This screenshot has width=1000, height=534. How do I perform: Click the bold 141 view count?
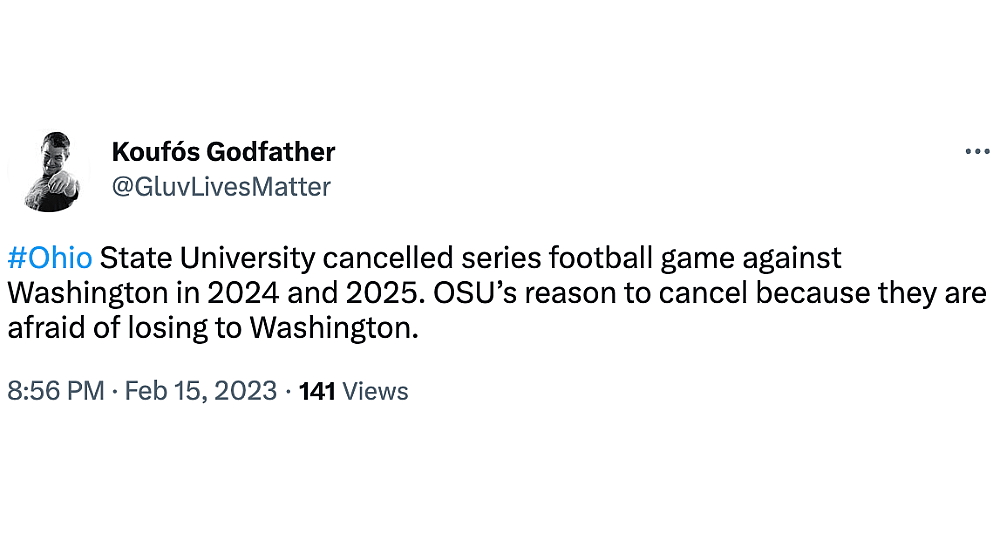click(317, 391)
